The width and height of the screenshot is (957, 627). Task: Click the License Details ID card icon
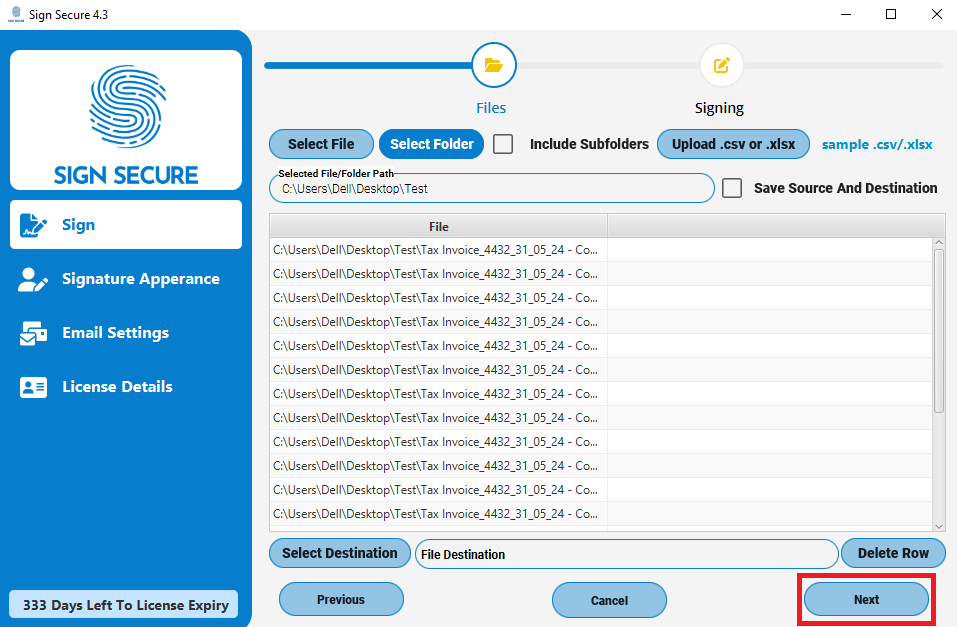point(33,387)
